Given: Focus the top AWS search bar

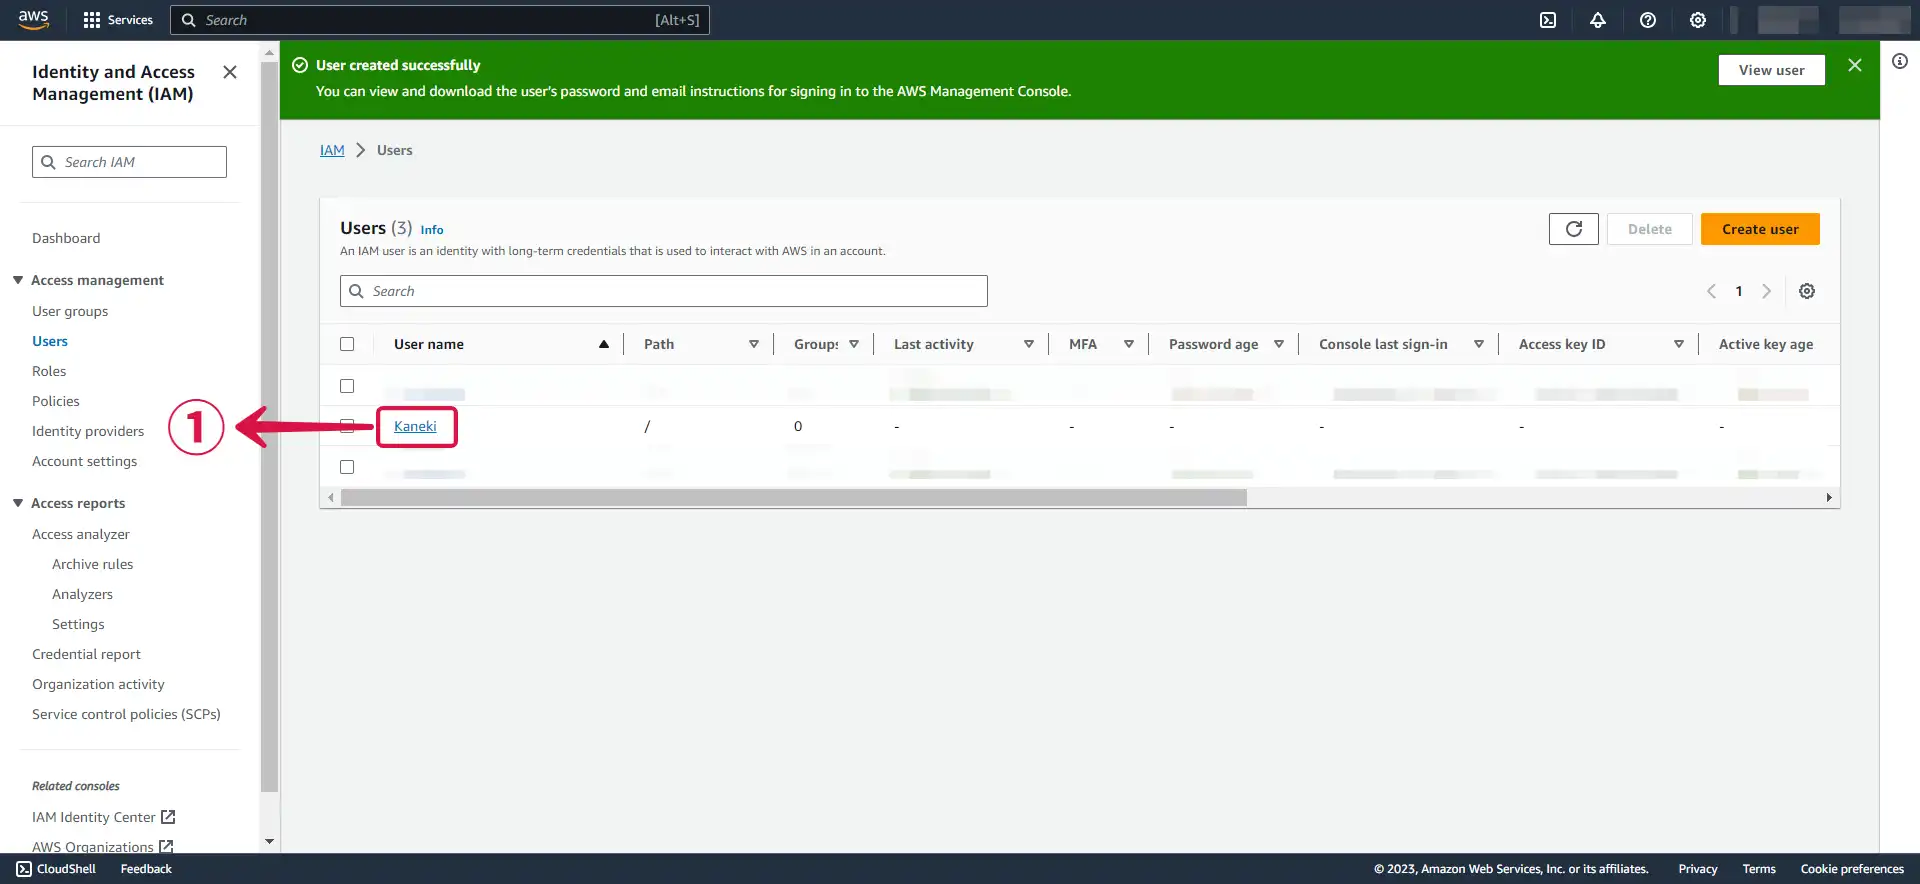Looking at the screenshot, I should click(x=440, y=20).
